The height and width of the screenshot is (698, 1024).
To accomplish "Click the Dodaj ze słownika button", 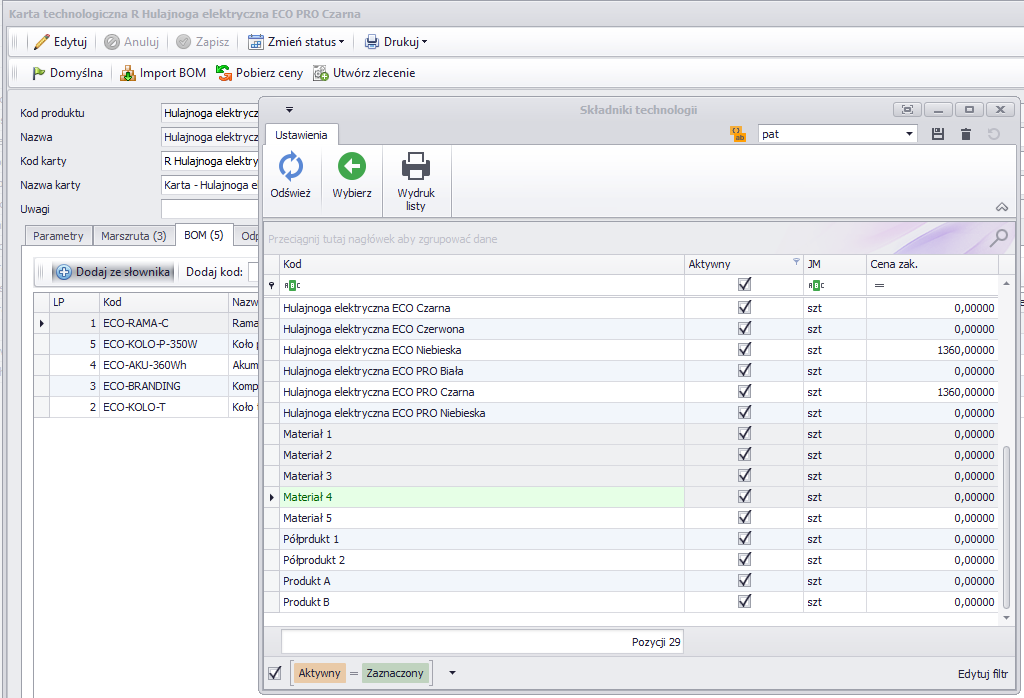I will [113, 272].
